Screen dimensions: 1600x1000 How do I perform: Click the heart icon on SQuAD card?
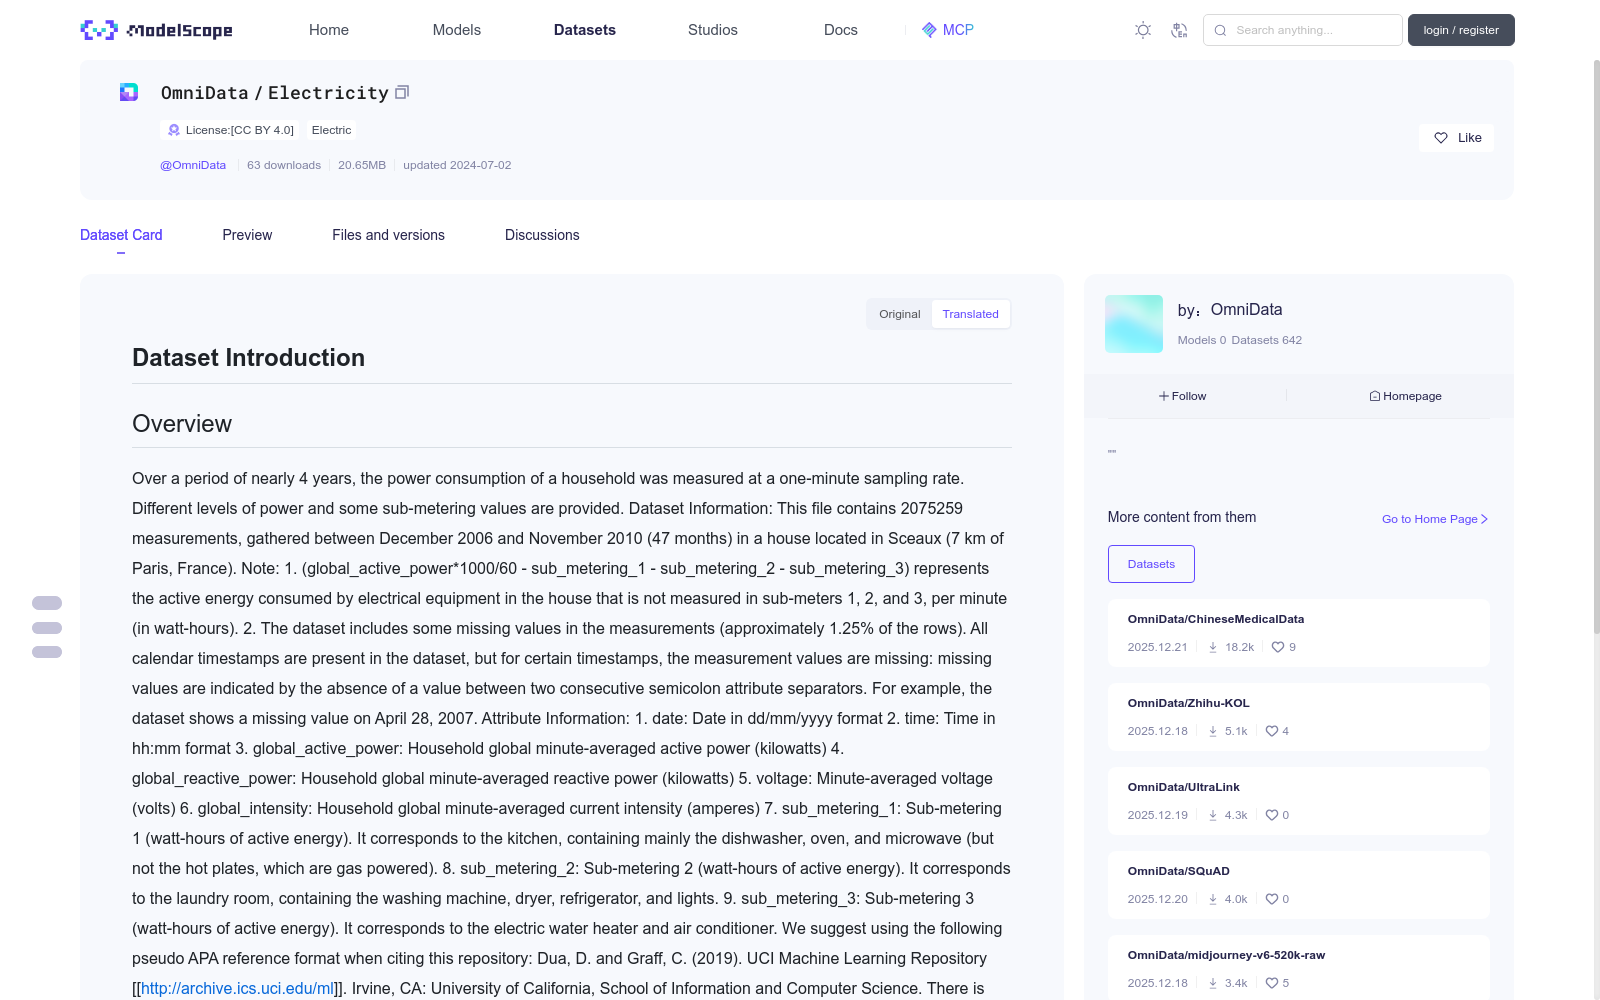[1272, 899]
